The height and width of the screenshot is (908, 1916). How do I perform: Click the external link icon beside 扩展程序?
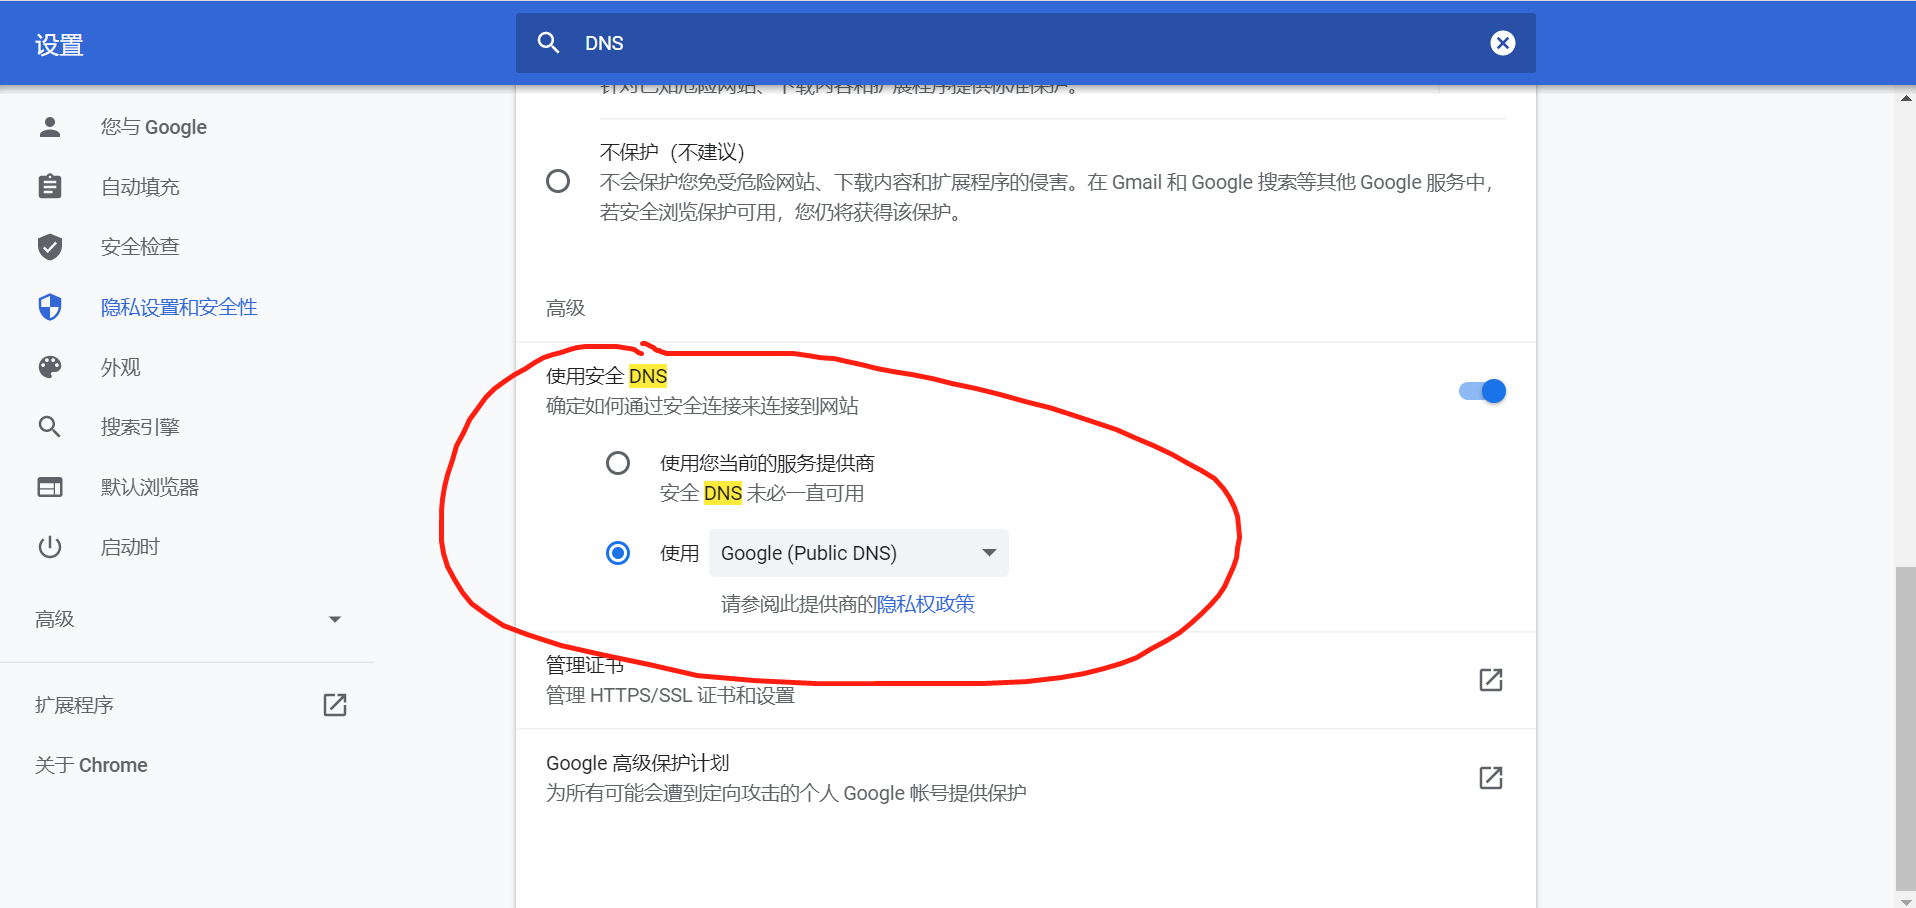tap(335, 705)
